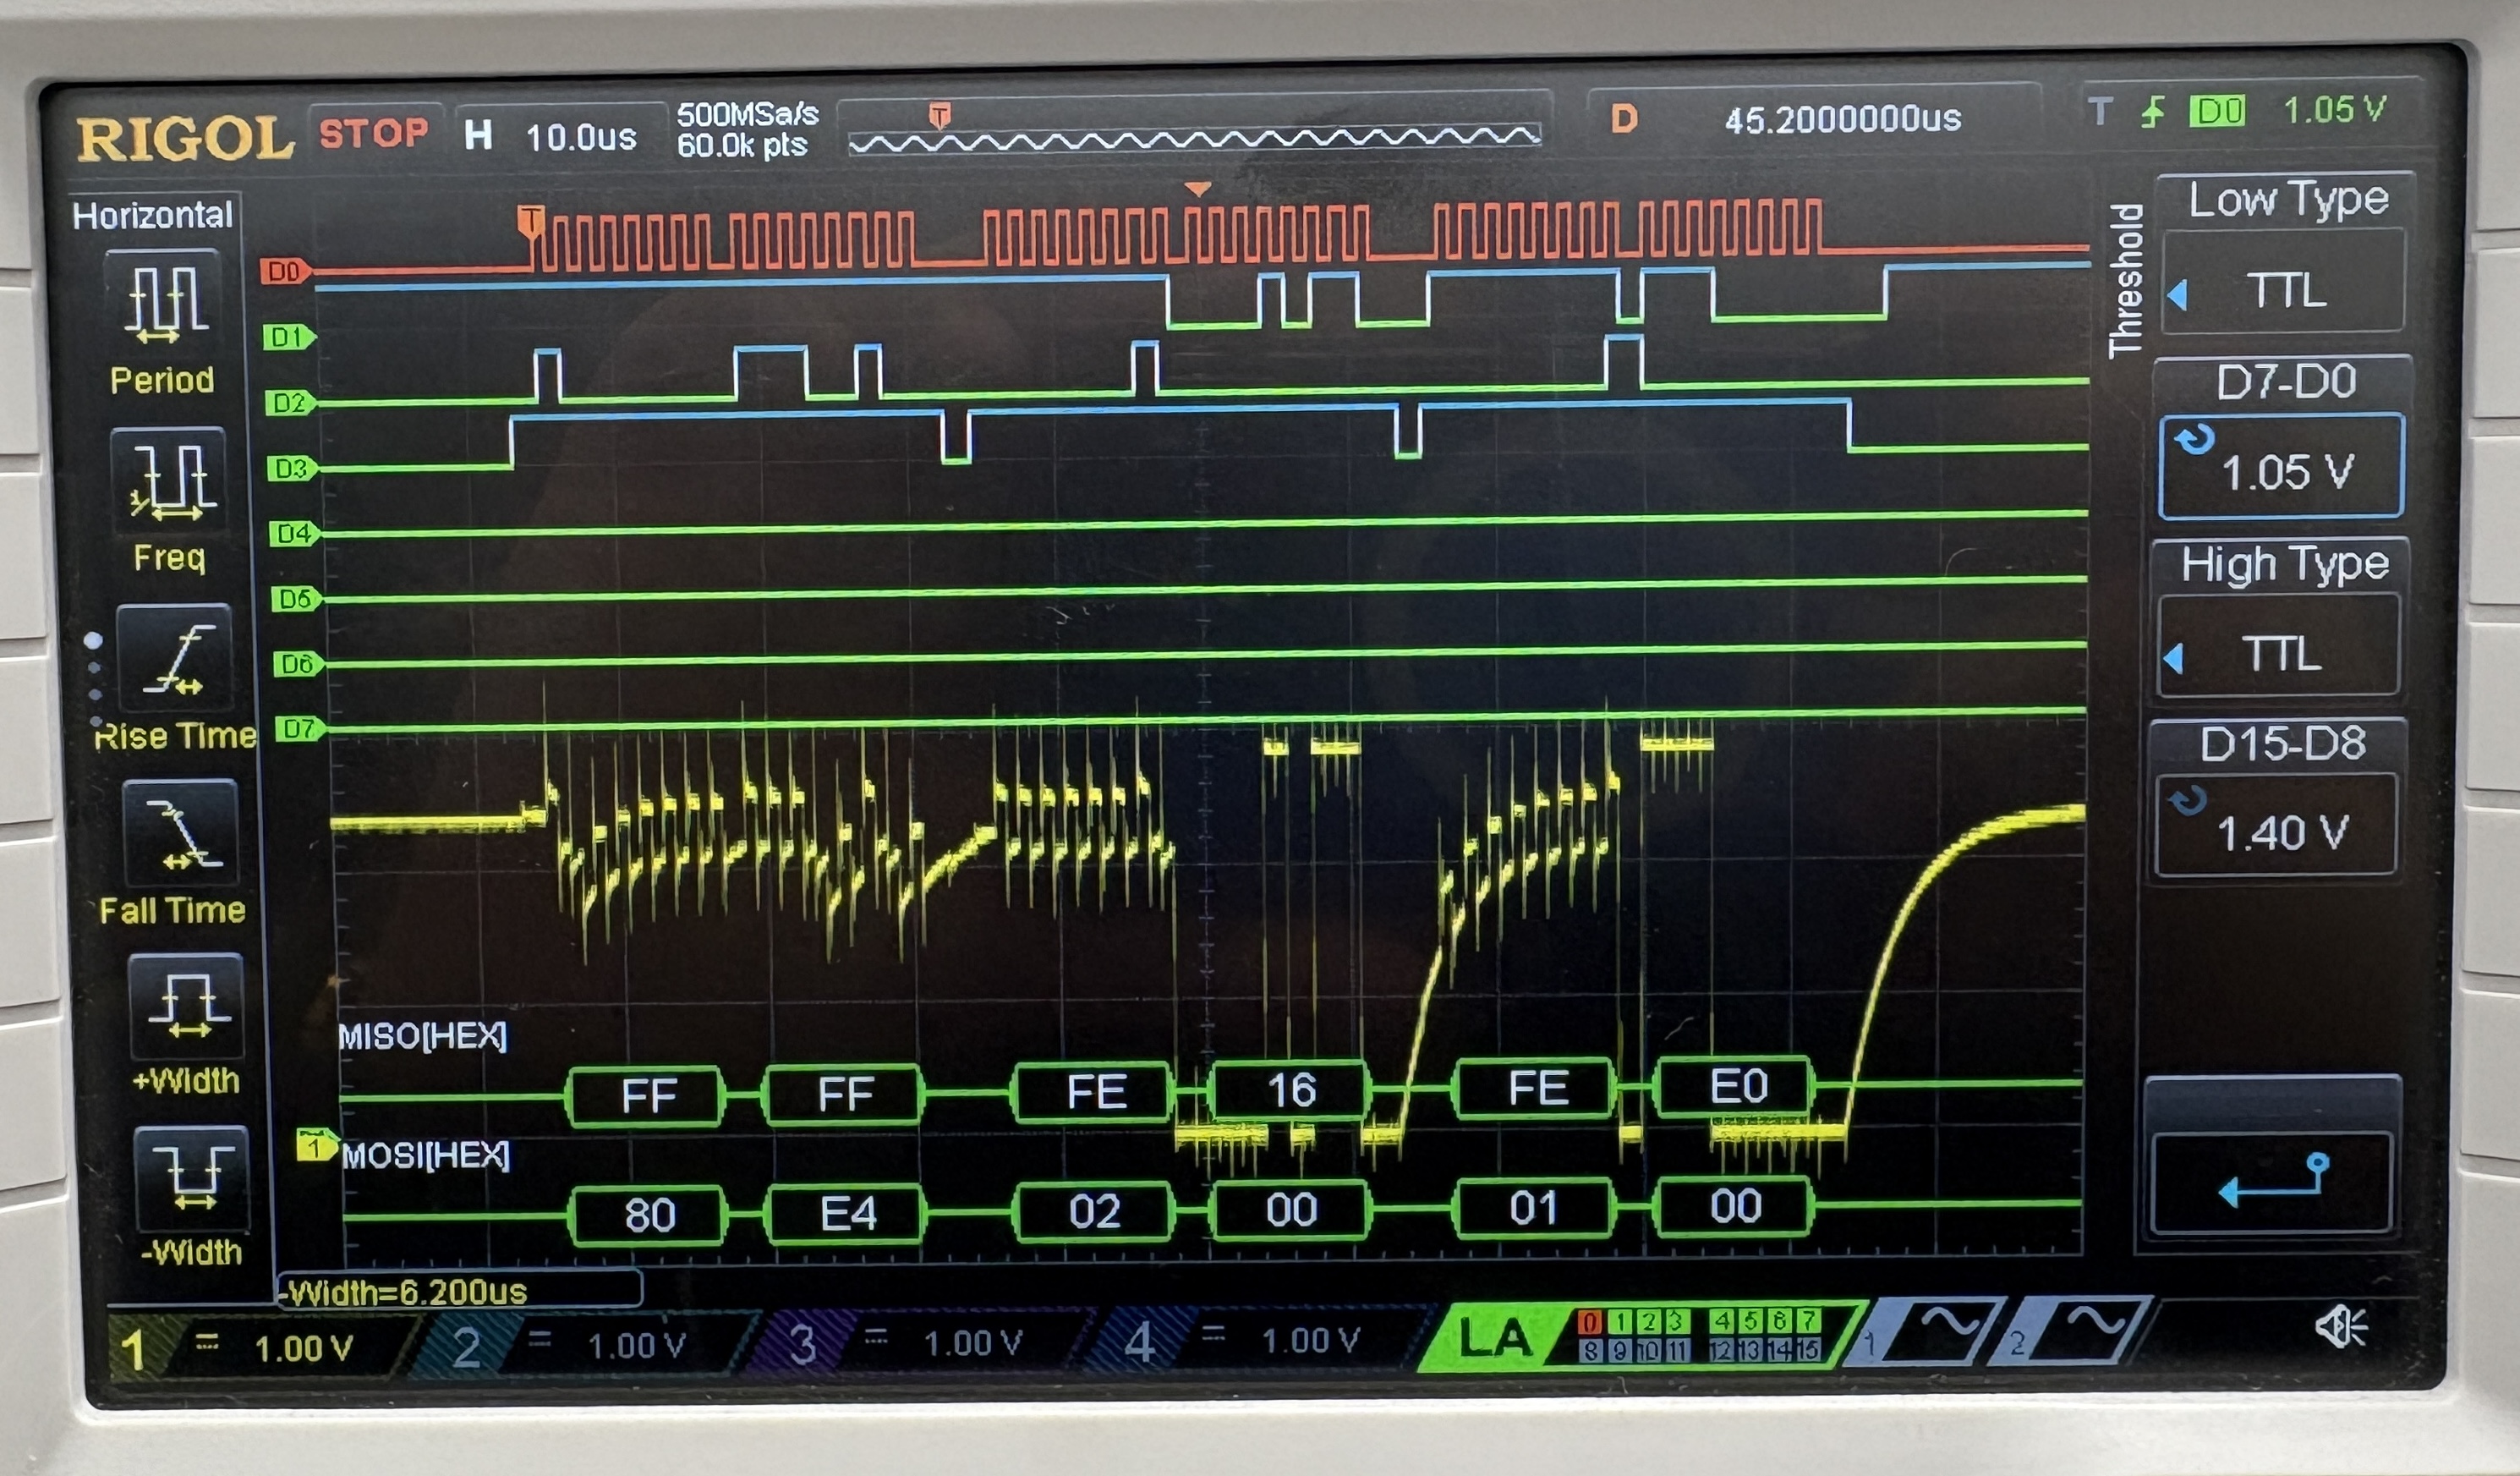Toggle the LA logic analyzer indicator
Screen dimensions: 2520x1476
pyautogui.click(x=1495, y=1339)
